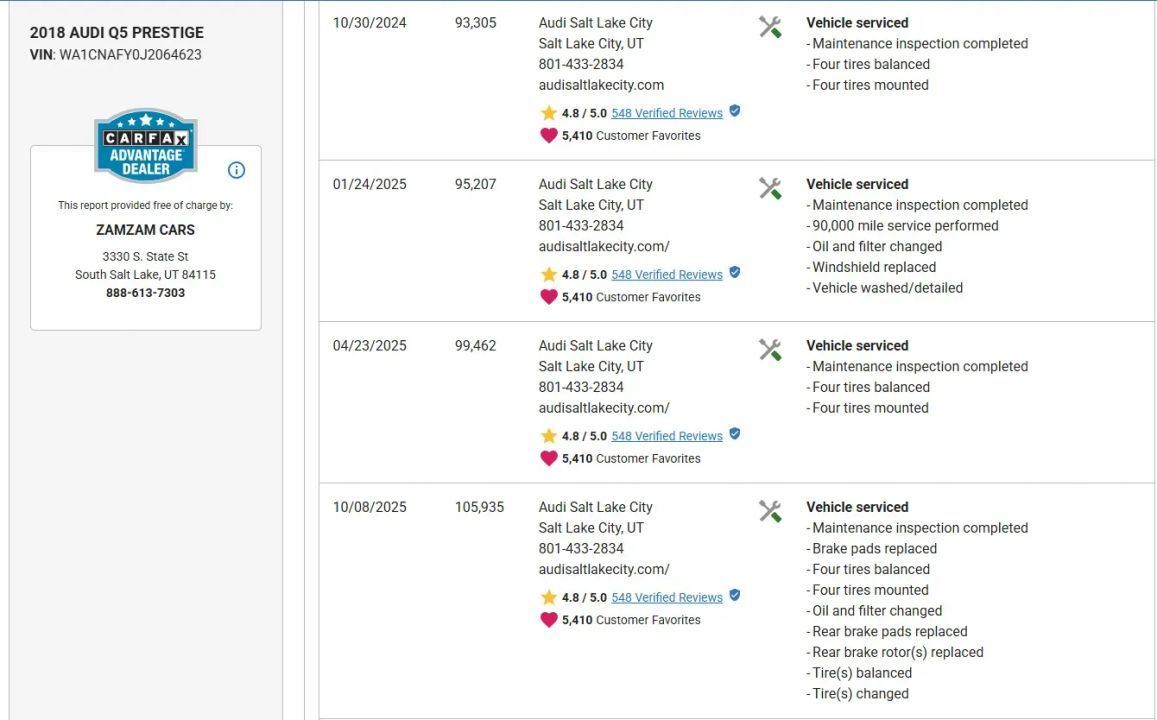Select the VIN WA1CNAFY0J2064623 text

click(x=131, y=55)
